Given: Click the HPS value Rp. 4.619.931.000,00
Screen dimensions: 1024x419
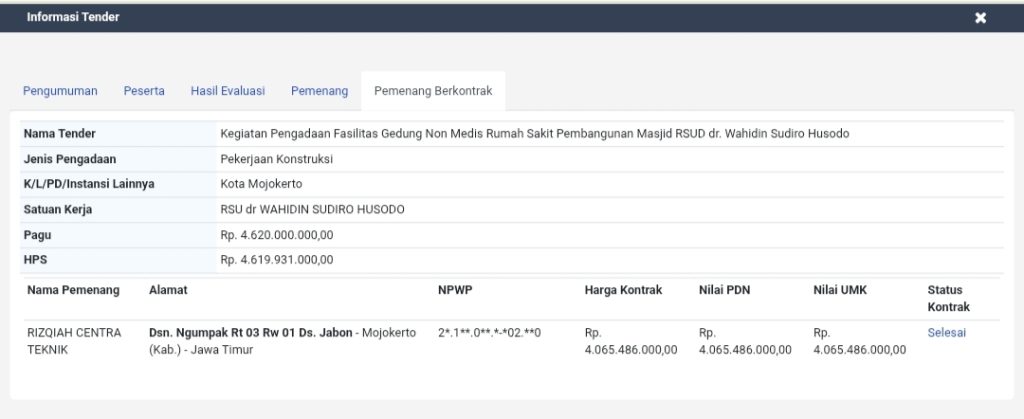Looking at the screenshot, I should click(x=276, y=260).
